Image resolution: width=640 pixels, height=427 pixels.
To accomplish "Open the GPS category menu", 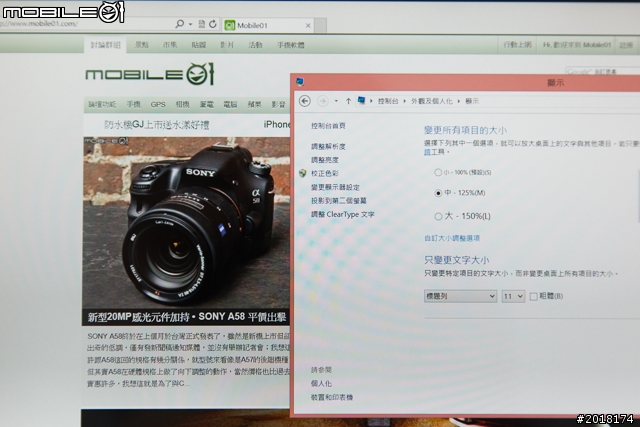I will click(158, 105).
